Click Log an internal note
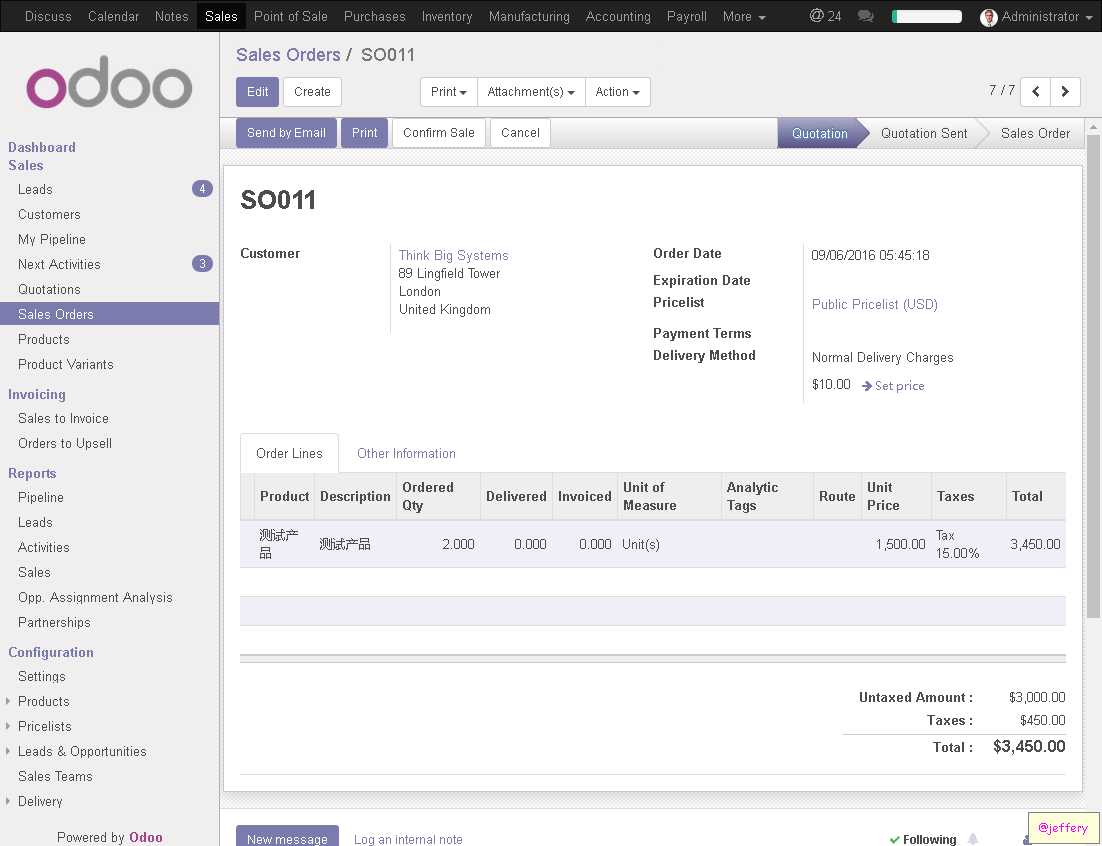This screenshot has height=846, width=1102. [408, 839]
